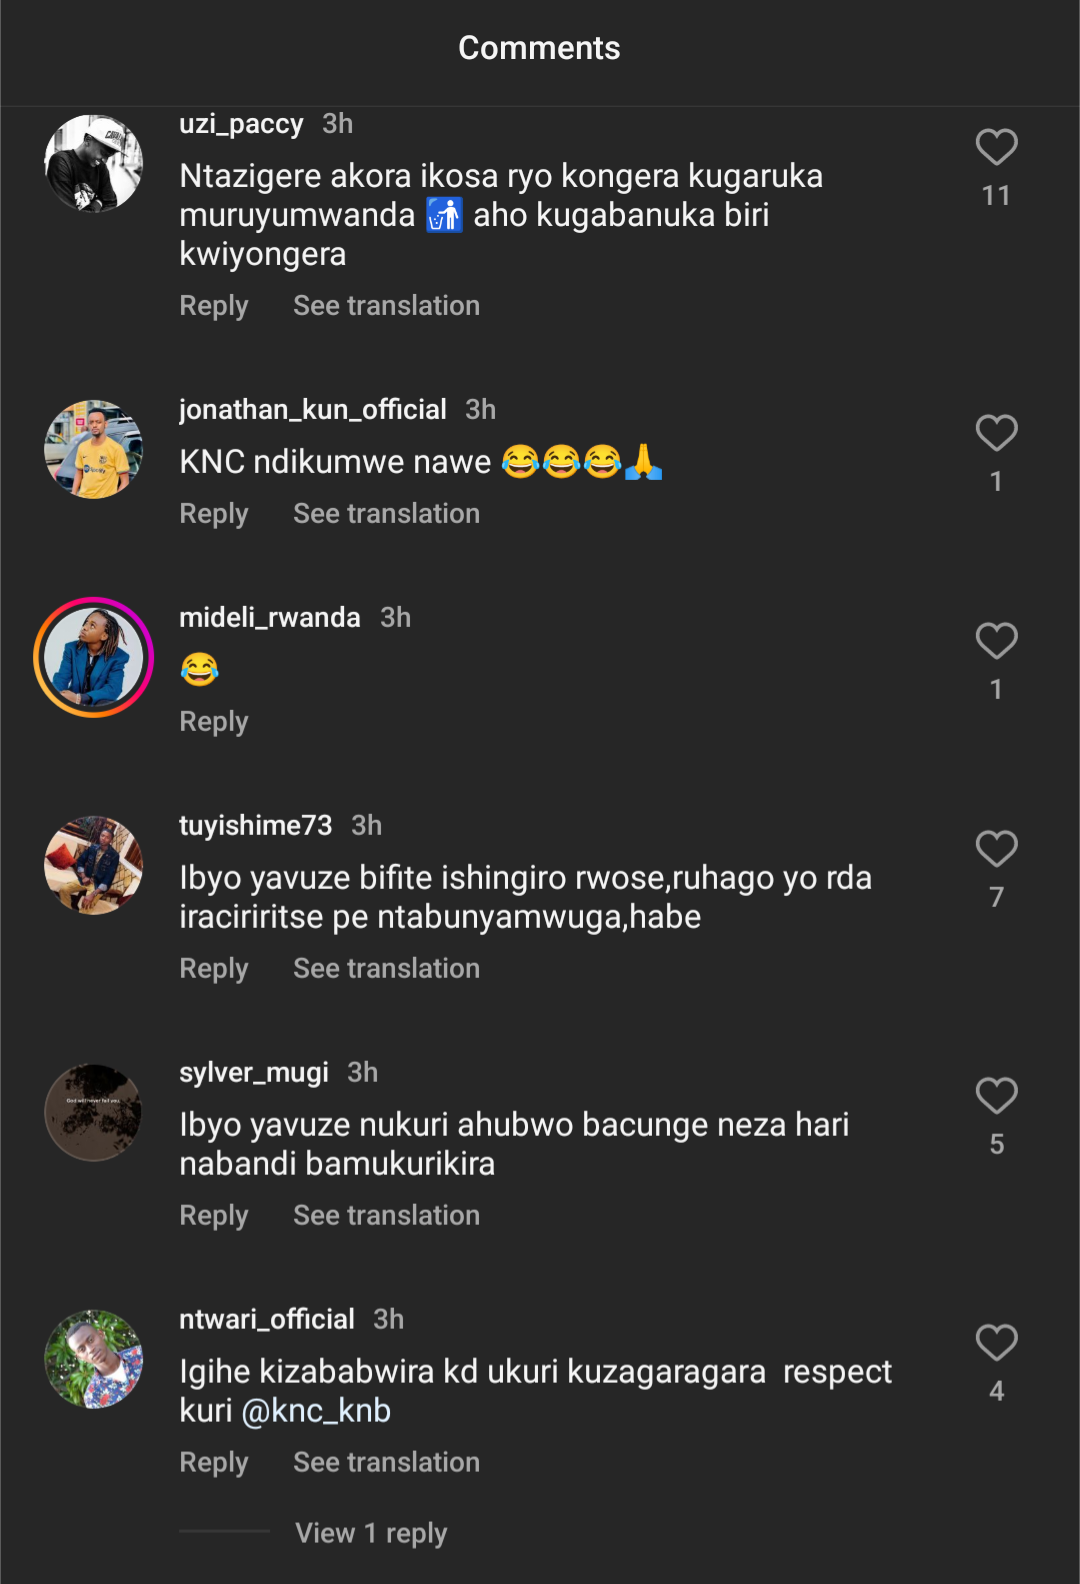Viewport: 1080px width, 1584px height.
Task: Tap sylver_mugi's dark avatar
Action: coord(94,1113)
